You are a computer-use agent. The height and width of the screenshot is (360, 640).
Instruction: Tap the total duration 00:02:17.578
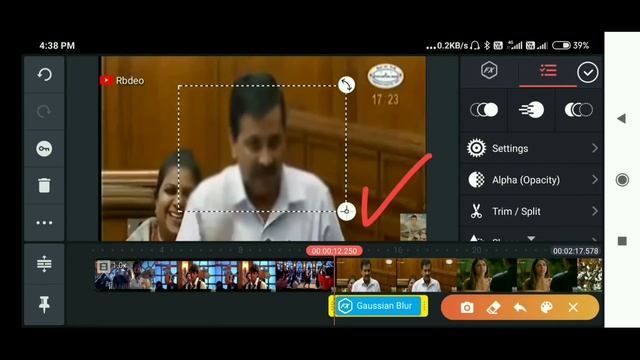pyautogui.click(x=576, y=251)
